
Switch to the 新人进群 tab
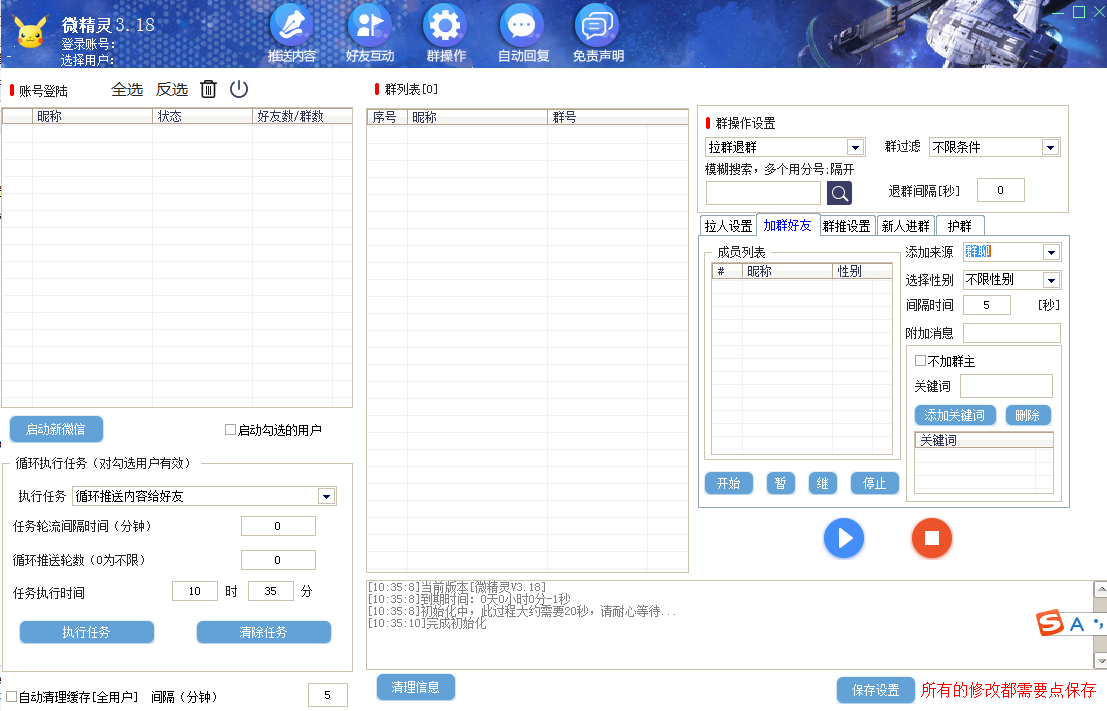[905, 226]
